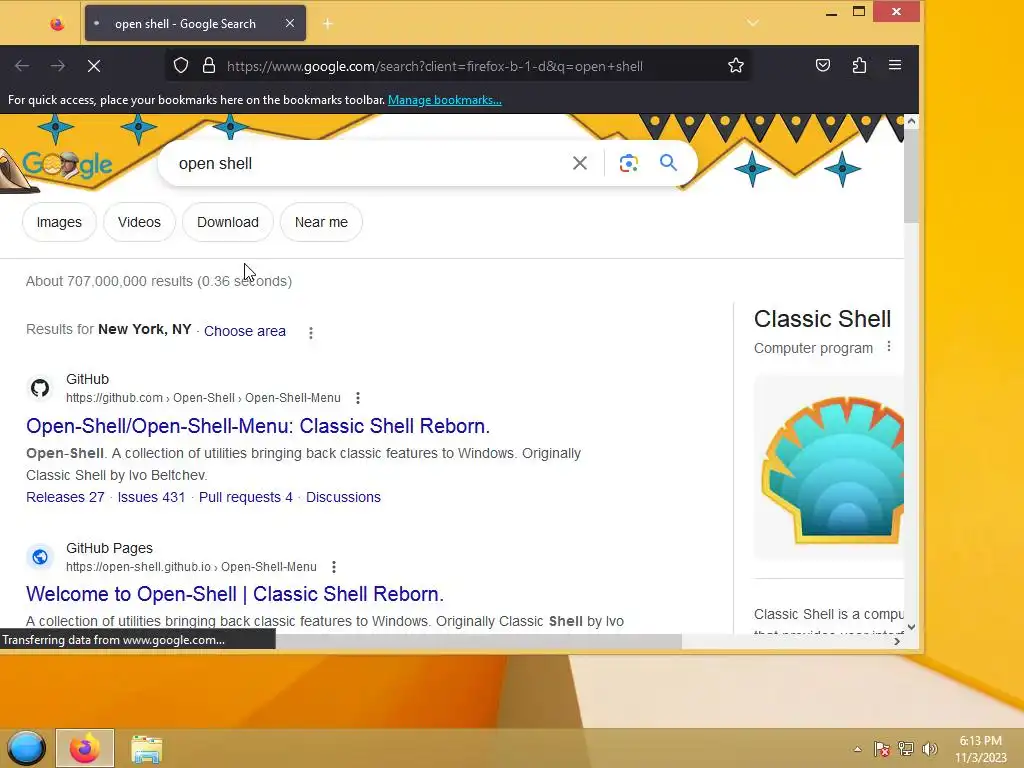Click the Classic Shell knowledge panel title
Screen dimensions: 1024x768
tap(822, 319)
